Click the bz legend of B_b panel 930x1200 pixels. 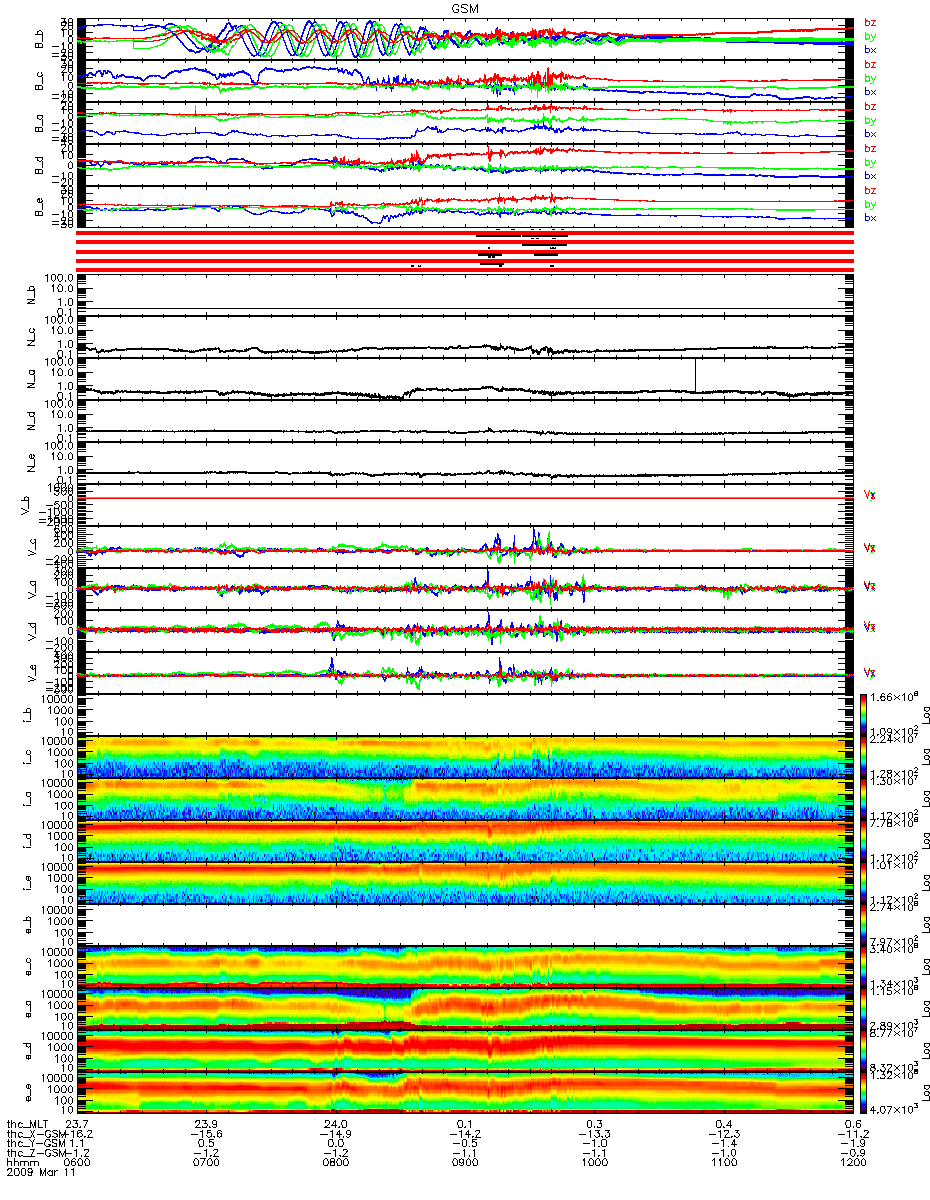870,22
